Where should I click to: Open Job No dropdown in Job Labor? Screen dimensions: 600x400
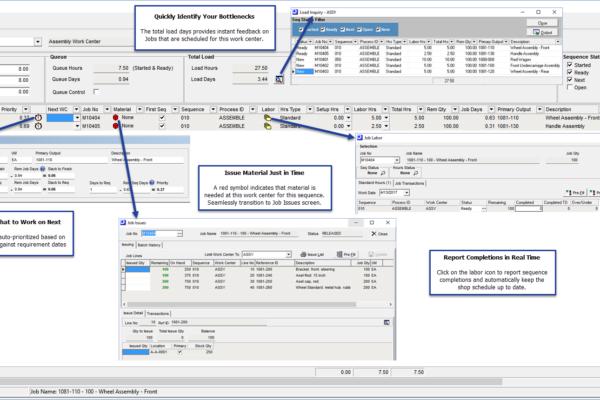click(x=396, y=160)
